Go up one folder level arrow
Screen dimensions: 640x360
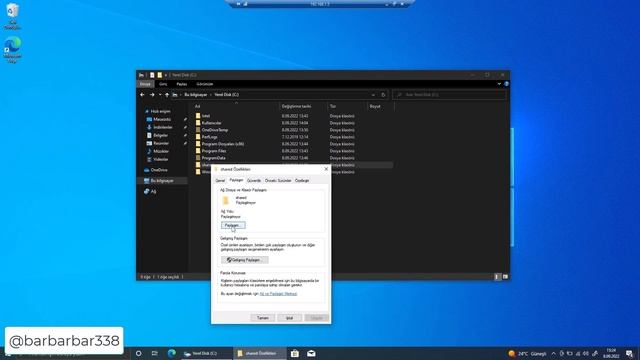pos(167,95)
